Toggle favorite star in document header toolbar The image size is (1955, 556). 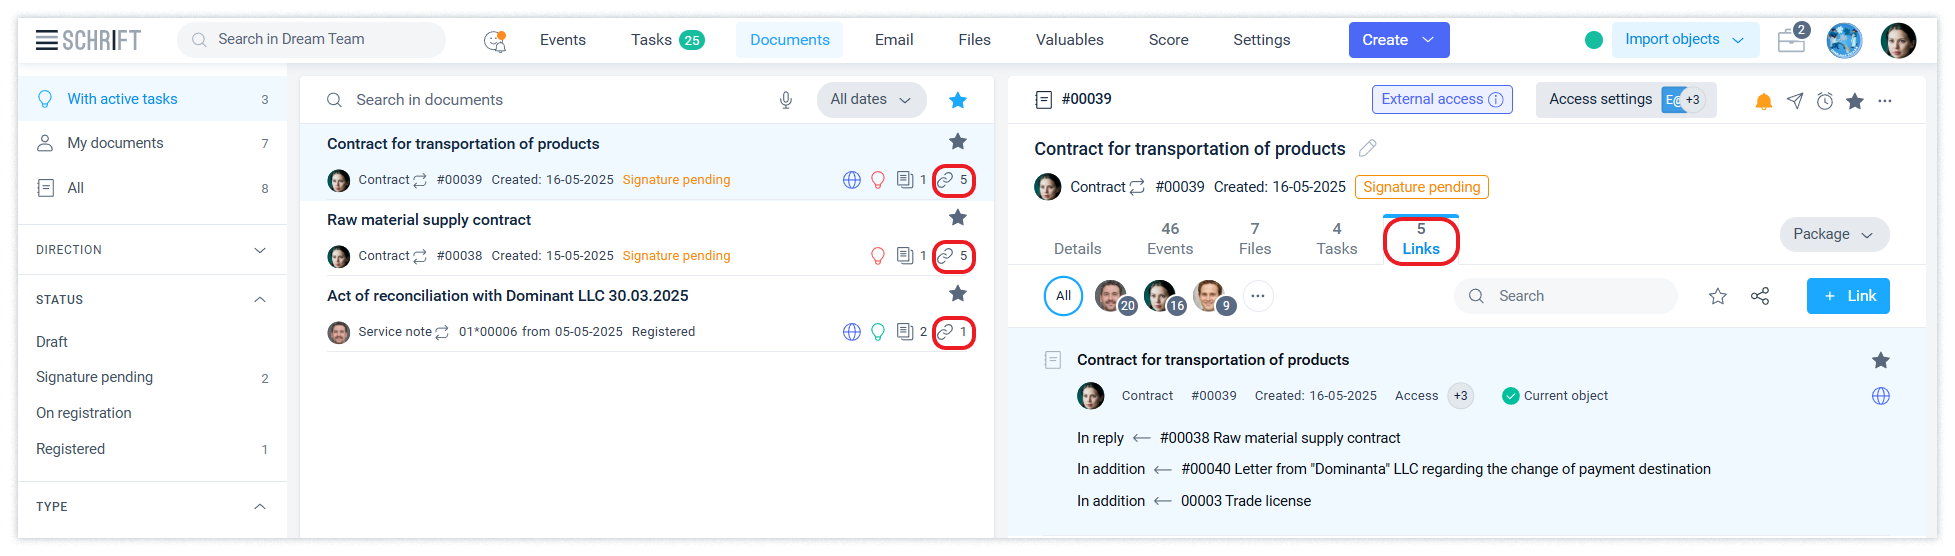pyautogui.click(x=1855, y=101)
